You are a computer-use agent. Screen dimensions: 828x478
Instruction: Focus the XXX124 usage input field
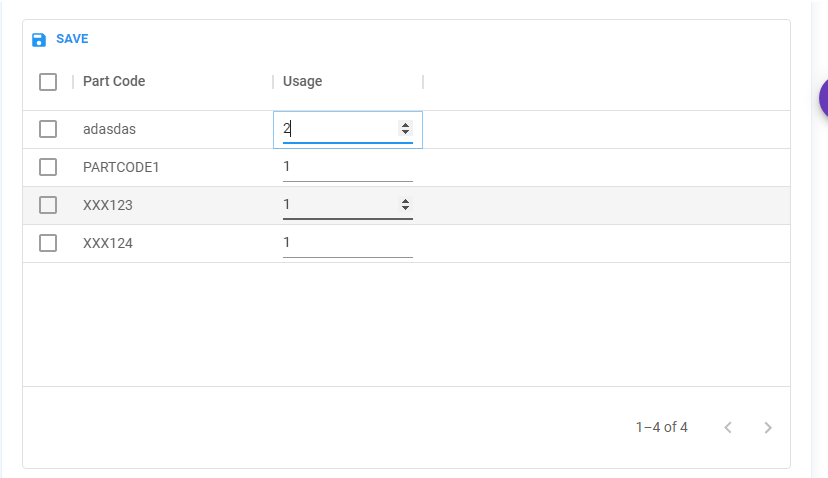click(x=347, y=243)
